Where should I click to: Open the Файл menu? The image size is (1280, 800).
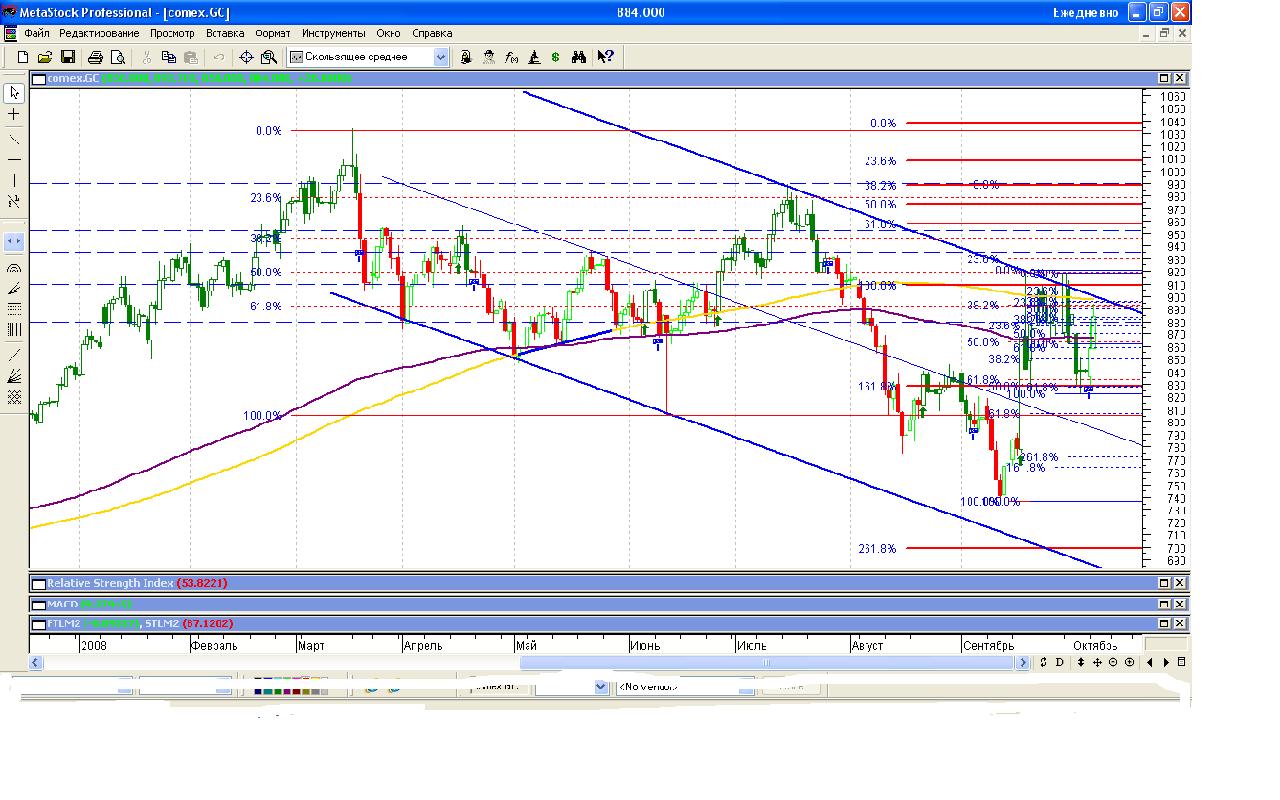tap(36, 33)
